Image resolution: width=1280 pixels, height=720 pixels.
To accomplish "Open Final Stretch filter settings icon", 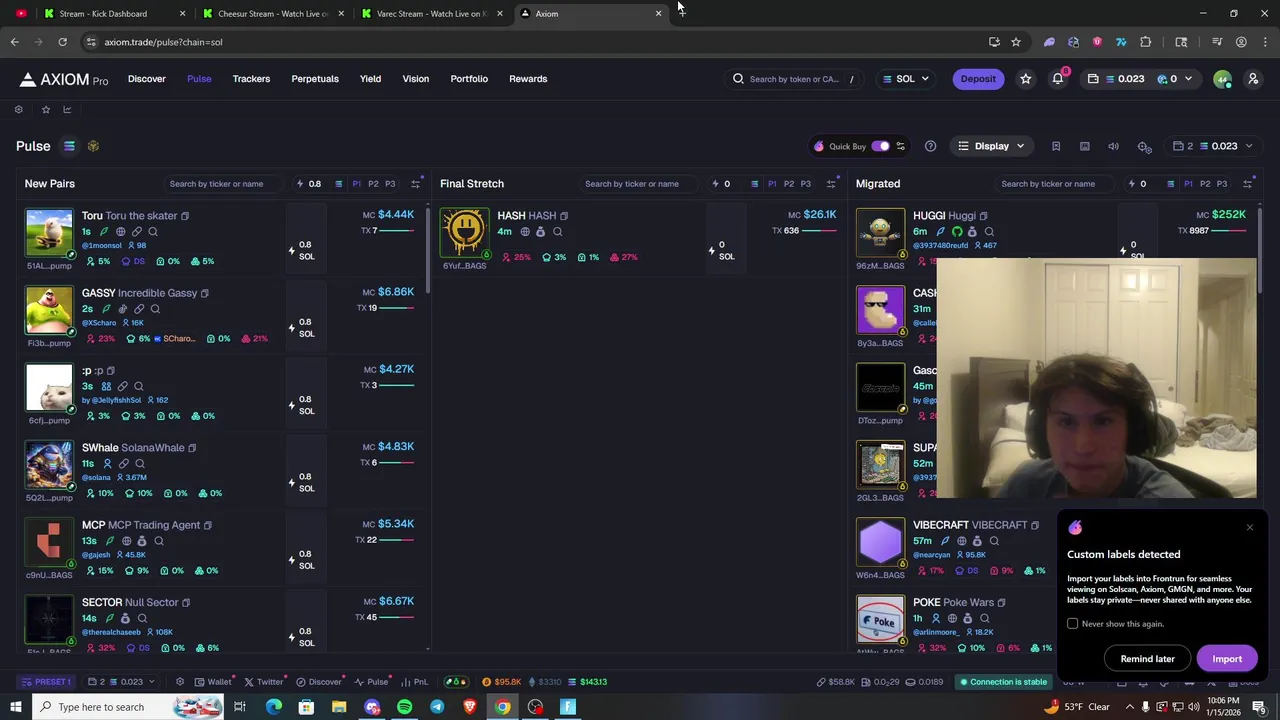I will pyautogui.click(x=831, y=184).
